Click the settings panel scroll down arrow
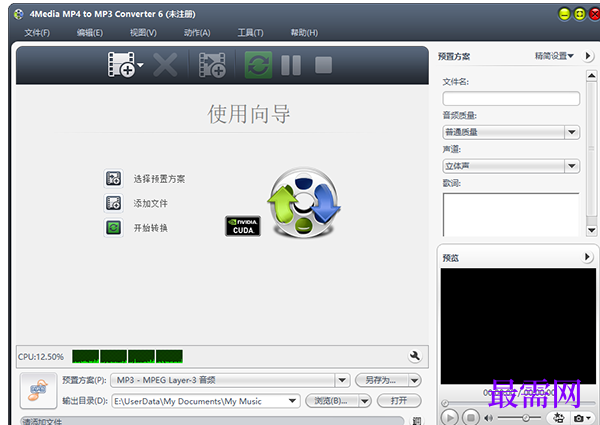The width and height of the screenshot is (600, 425). coord(592,230)
